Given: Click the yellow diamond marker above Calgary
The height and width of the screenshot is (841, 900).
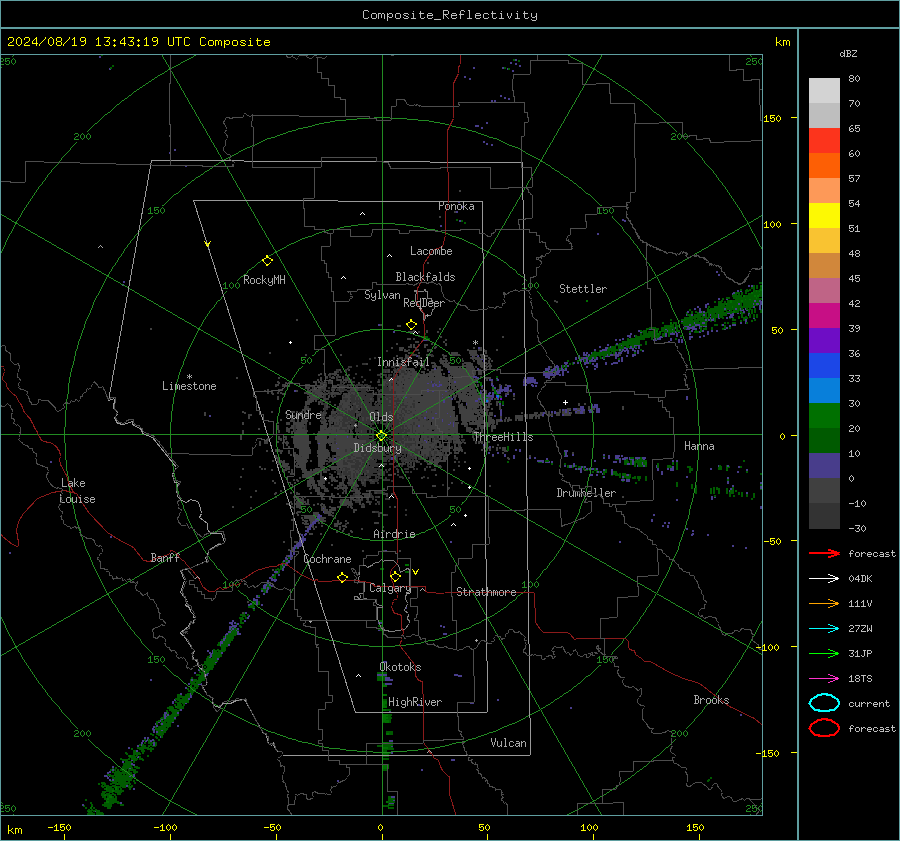Looking at the screenshot, I should coord(395,576).
